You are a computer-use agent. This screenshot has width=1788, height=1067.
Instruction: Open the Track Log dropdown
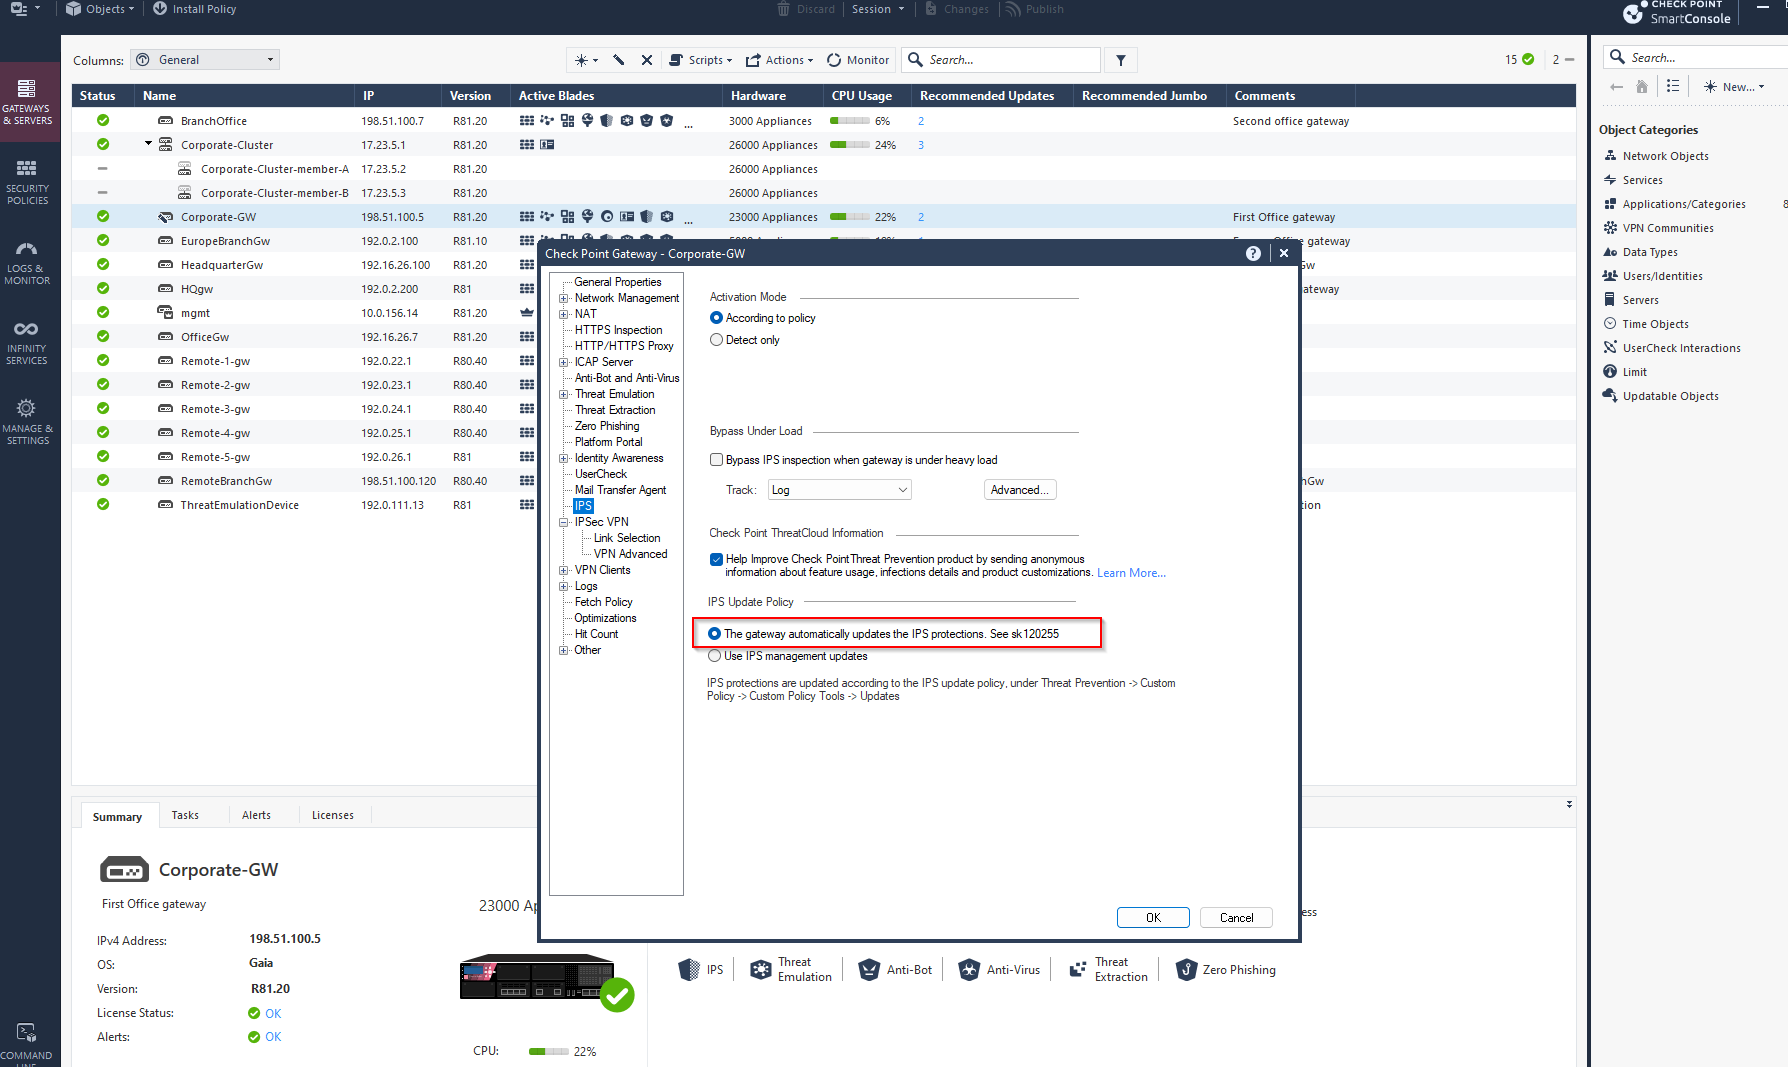tap(838, 489)
